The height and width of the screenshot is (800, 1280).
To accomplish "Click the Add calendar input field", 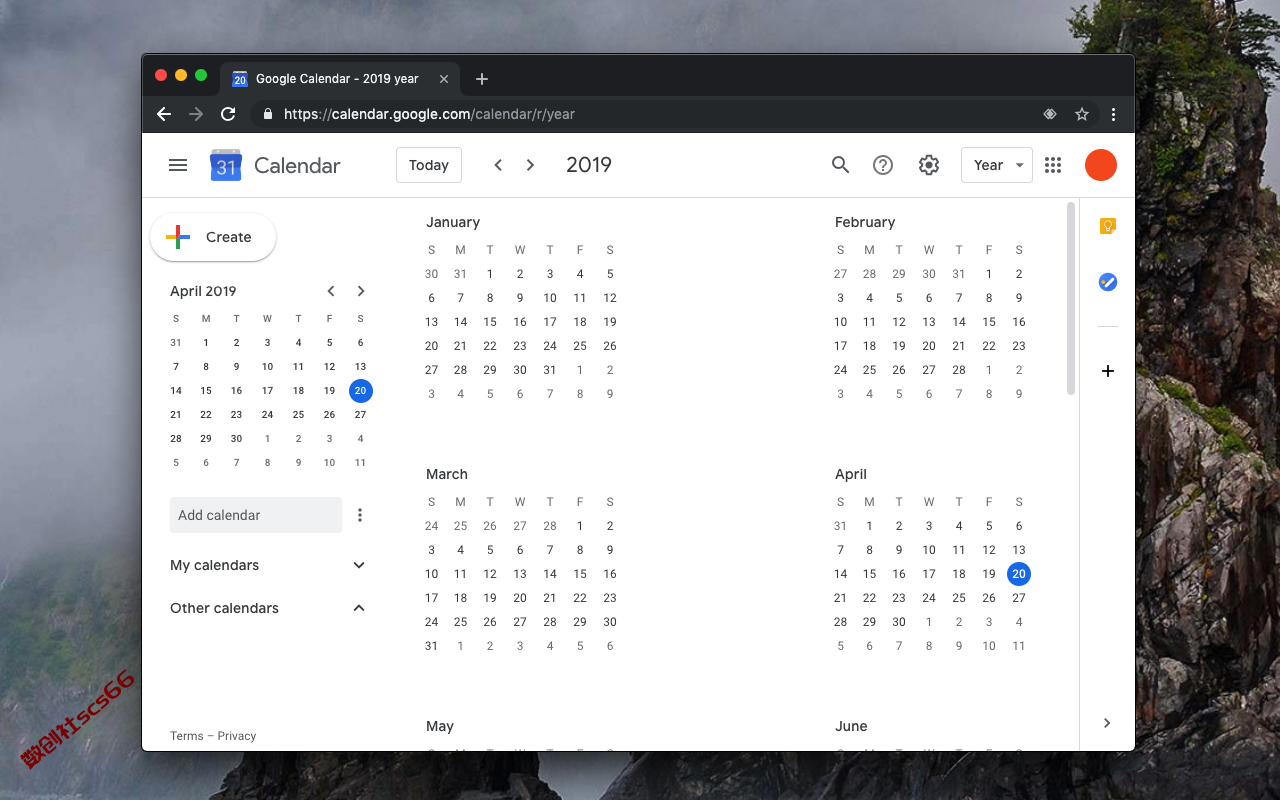I will point(256,515).
